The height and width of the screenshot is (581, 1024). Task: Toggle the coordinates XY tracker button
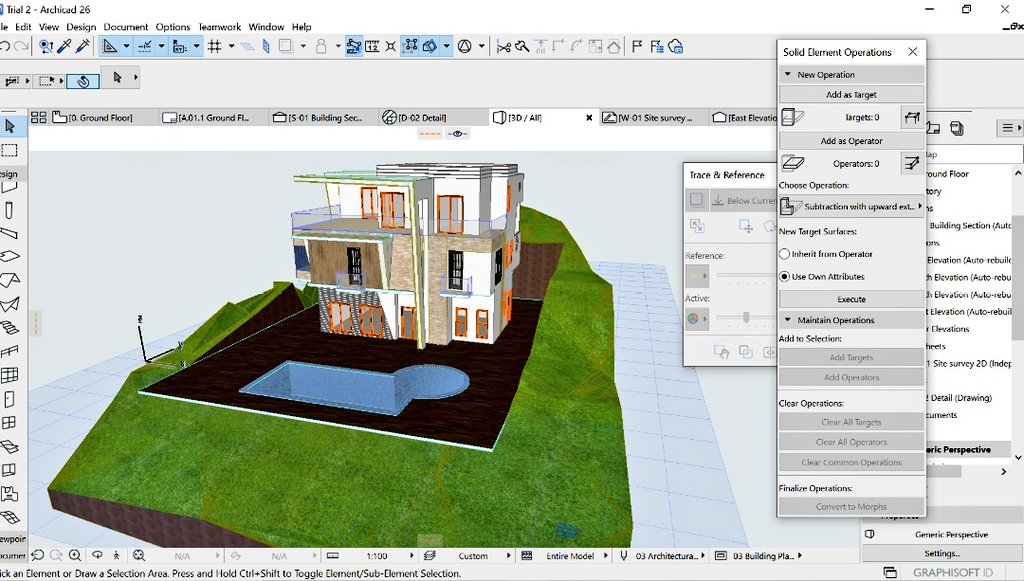tap(180, 46)
